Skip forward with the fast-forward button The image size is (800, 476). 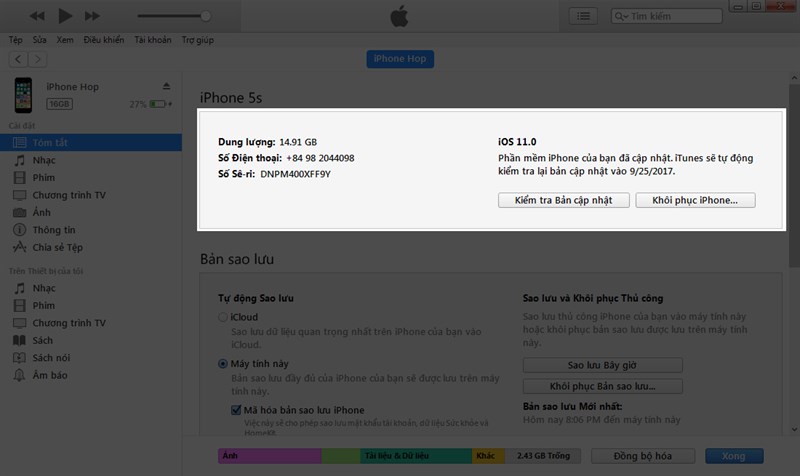coord(92,16)
